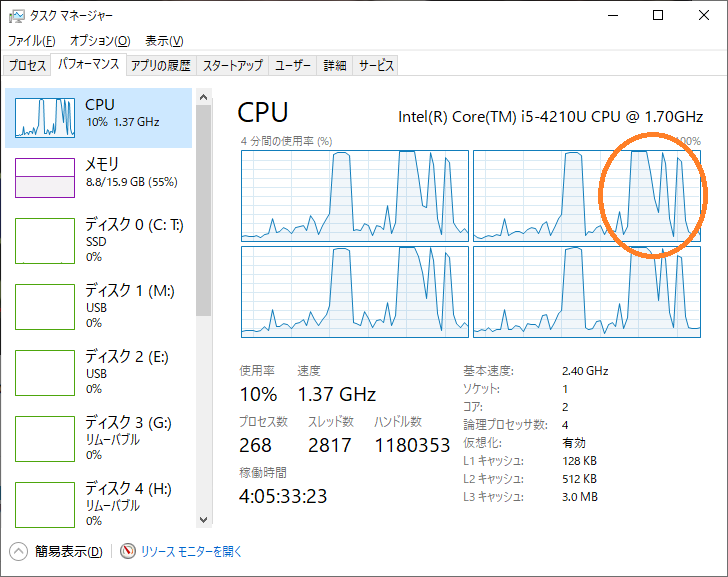Select the CPU usage graph thumbnail in sidebar
728x577 pixels.
(45, 117)
